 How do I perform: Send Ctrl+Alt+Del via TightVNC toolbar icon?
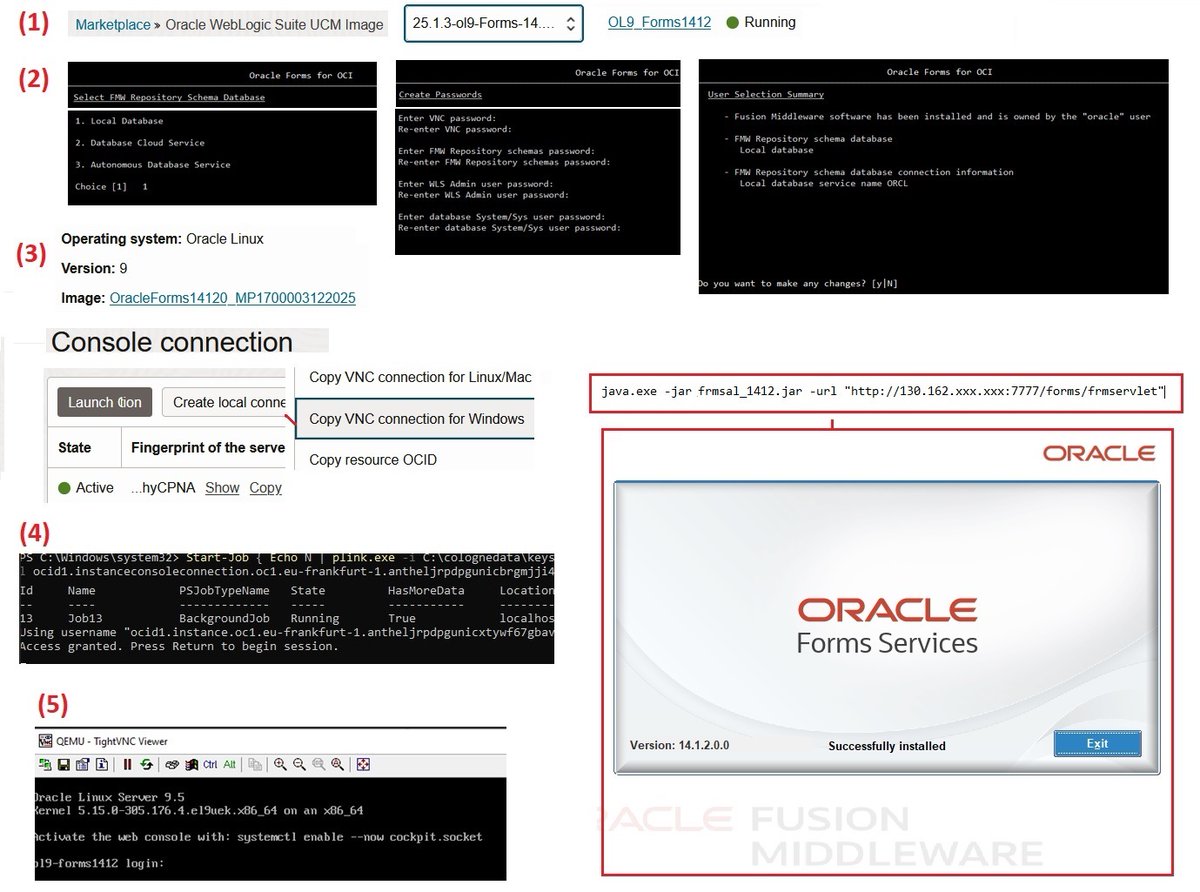point(172,764)
